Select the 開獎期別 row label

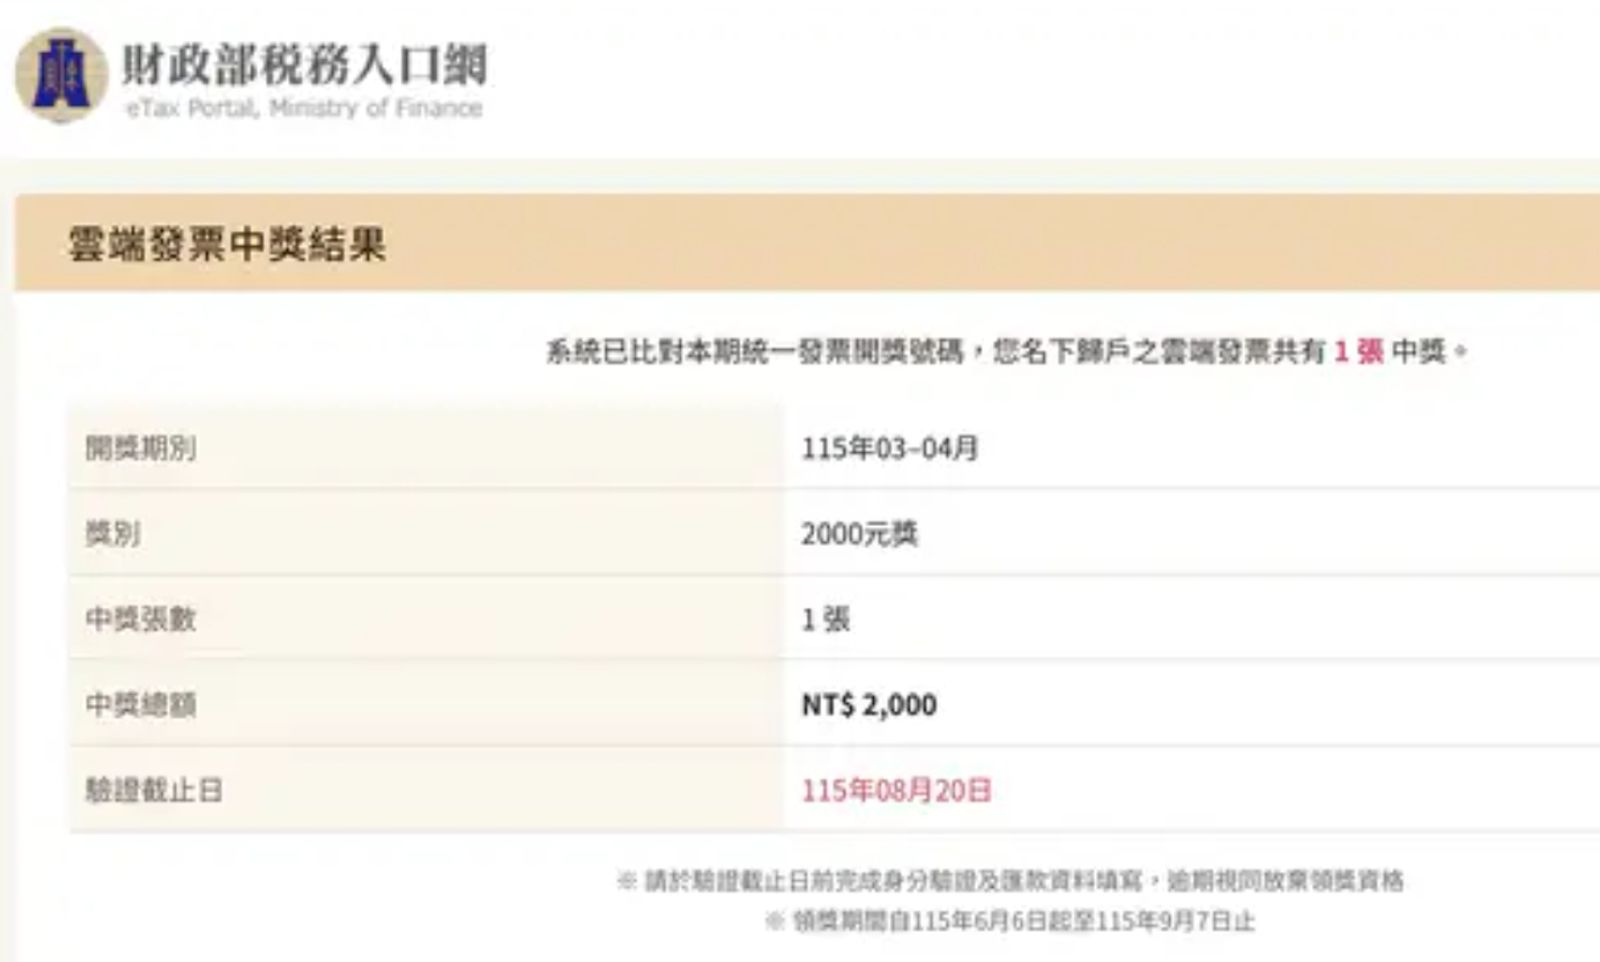141,448
